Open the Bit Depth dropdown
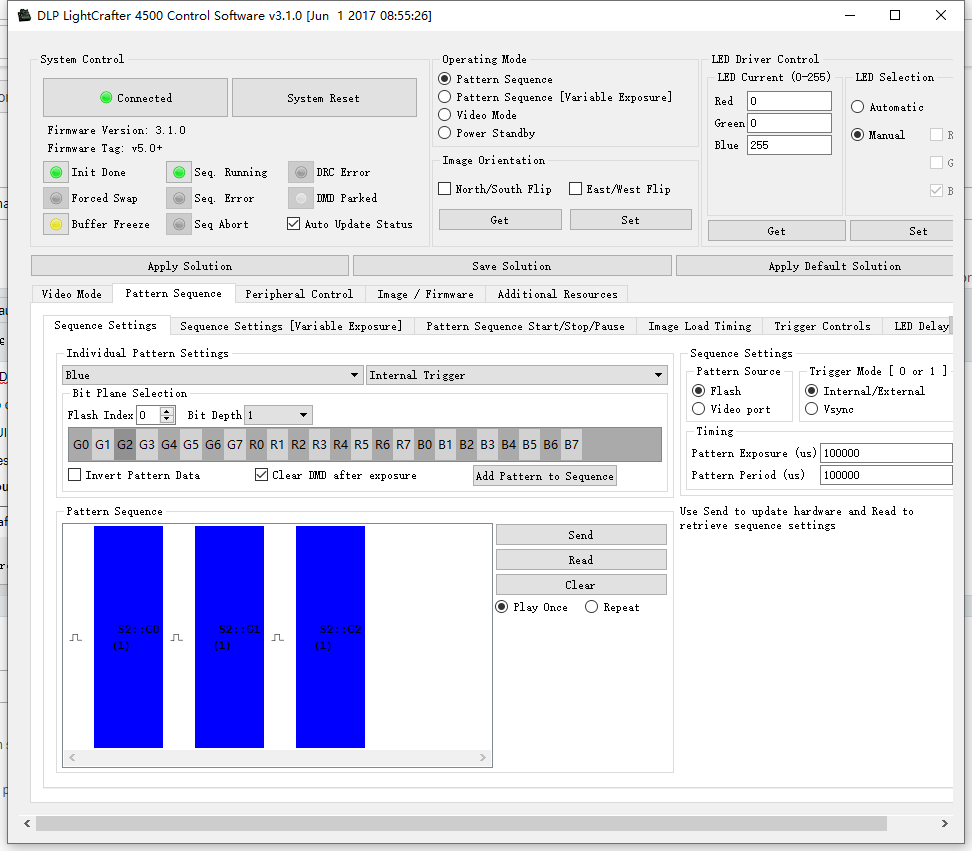The image size is (972, 851). (x=278, y=415)
